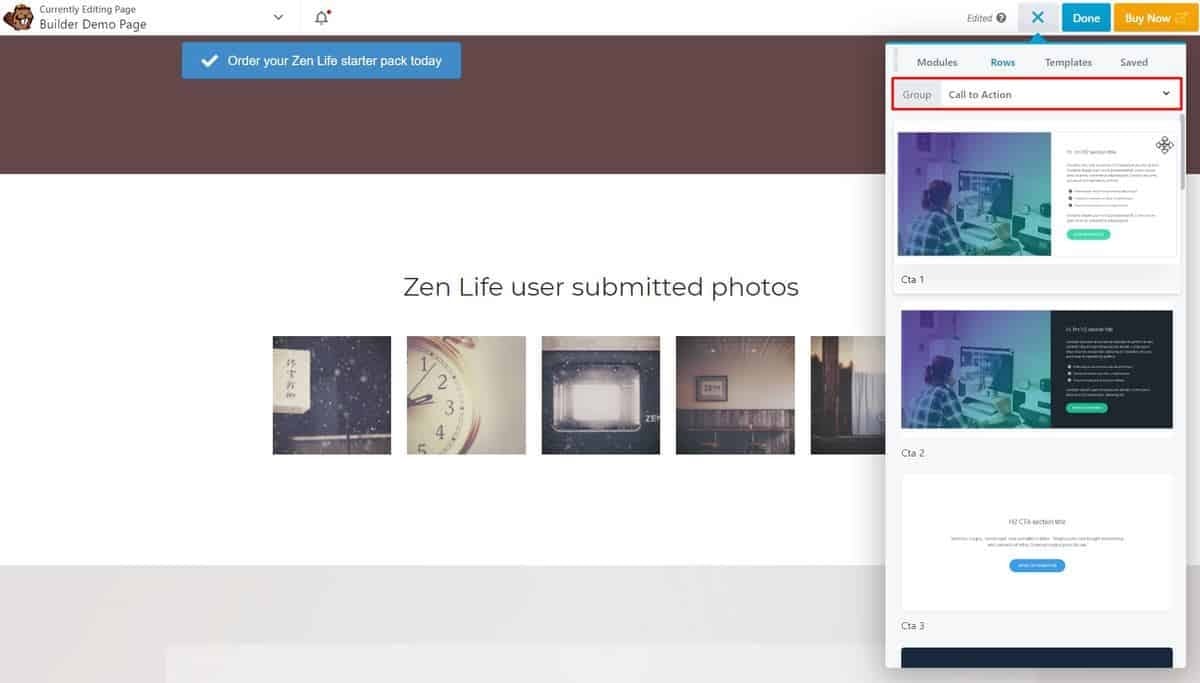Click the clock photo in user submitted photos

point(466,394)
